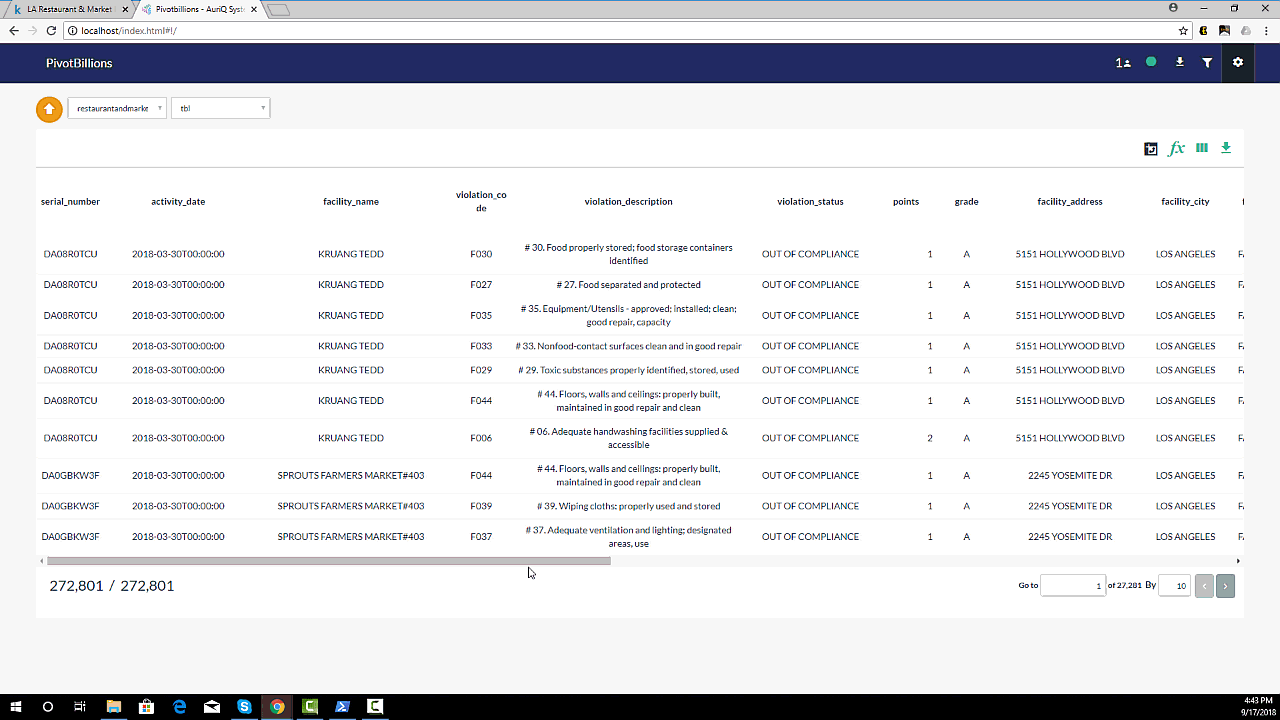Click the rows-per-page By field
The width and height of the screenshot is (1280, 720).
point(1174,586)
